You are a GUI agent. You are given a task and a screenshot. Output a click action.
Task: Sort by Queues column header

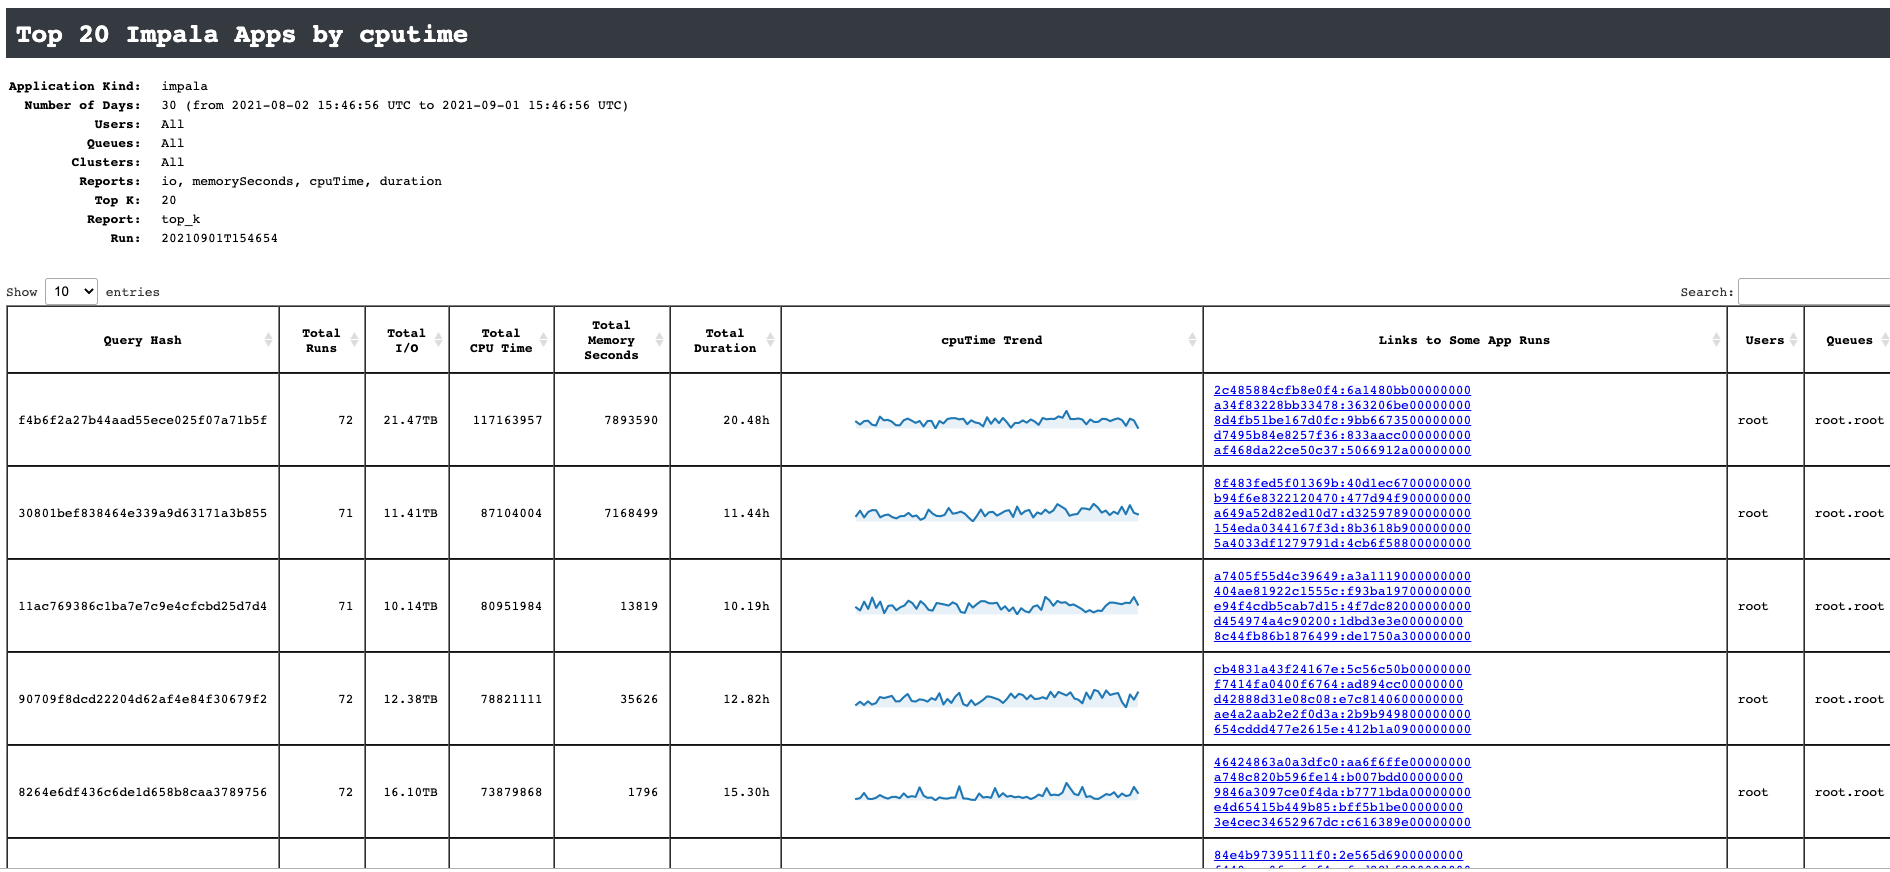click(1849, 340)
